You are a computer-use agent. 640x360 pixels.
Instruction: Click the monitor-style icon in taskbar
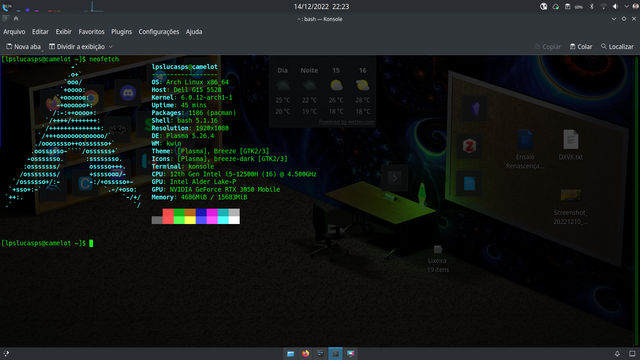(351, 353)
